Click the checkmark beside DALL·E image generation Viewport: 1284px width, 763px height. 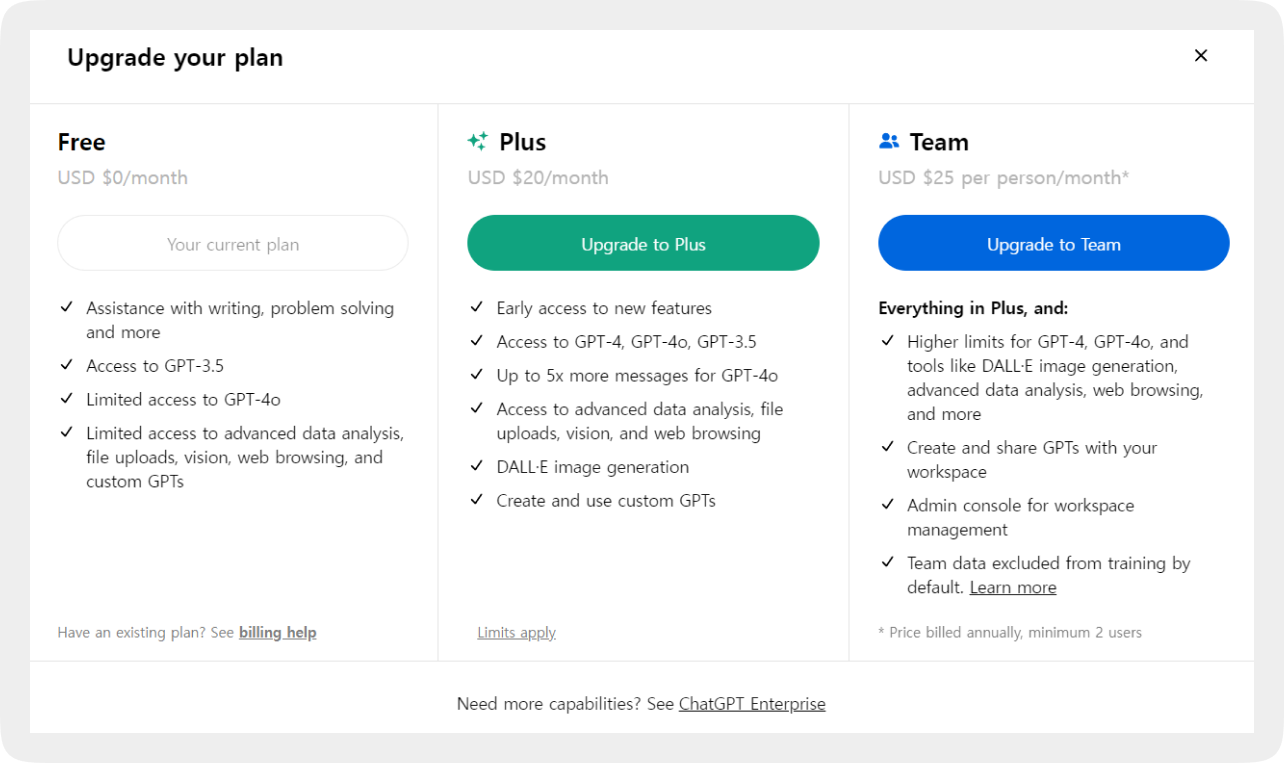click(x=477, y=466)
